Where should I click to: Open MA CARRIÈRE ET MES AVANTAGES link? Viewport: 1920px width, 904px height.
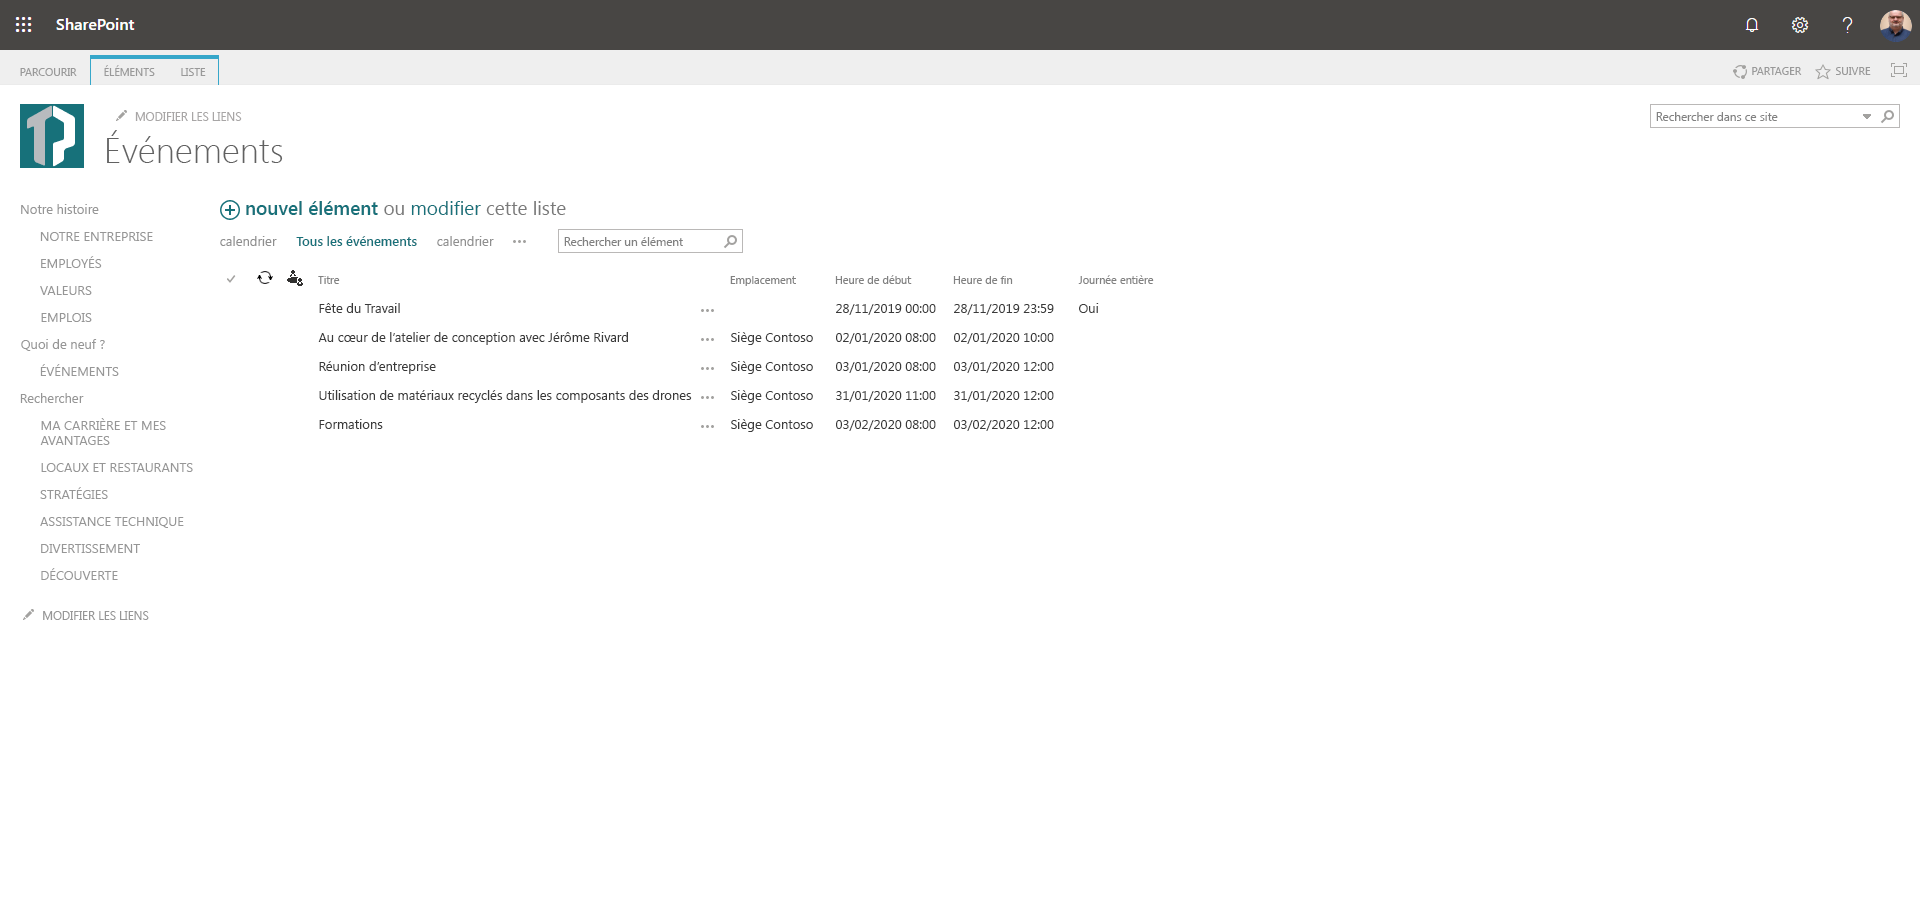tap(104, 433)
